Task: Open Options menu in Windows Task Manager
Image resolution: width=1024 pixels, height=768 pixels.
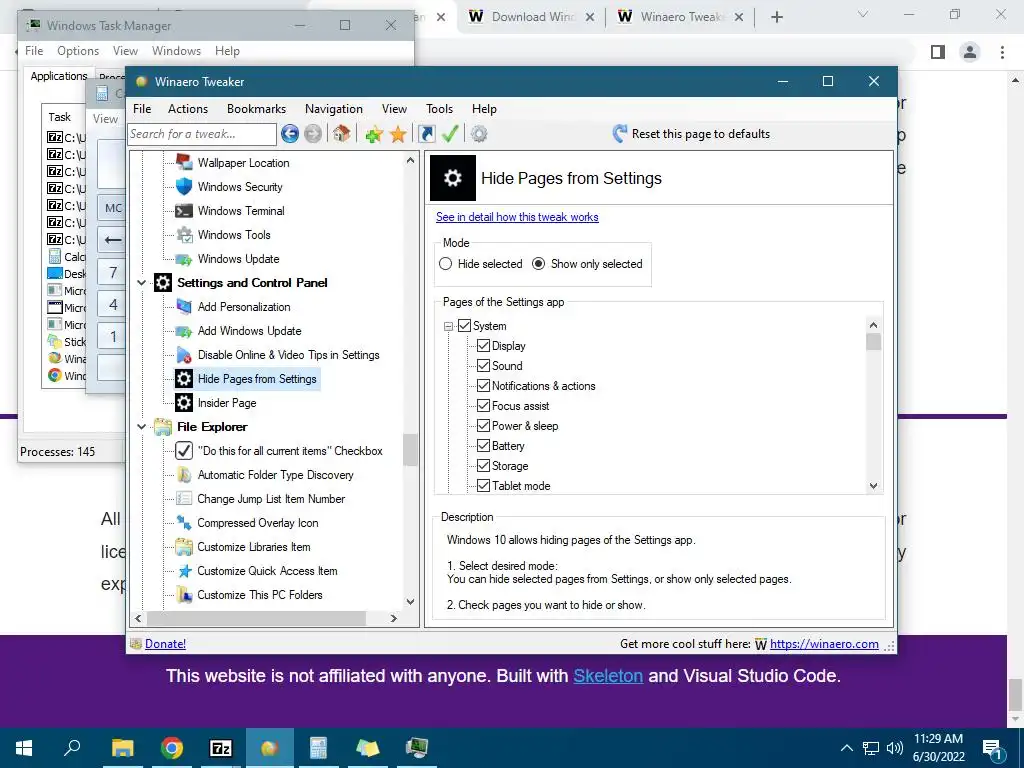Action: (x=78, y=51)
